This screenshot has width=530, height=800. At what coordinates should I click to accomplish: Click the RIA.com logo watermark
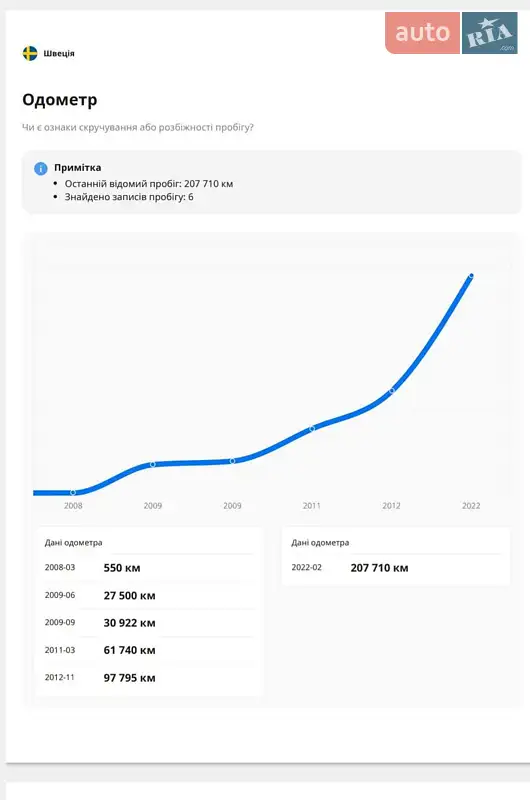point(490,33)
